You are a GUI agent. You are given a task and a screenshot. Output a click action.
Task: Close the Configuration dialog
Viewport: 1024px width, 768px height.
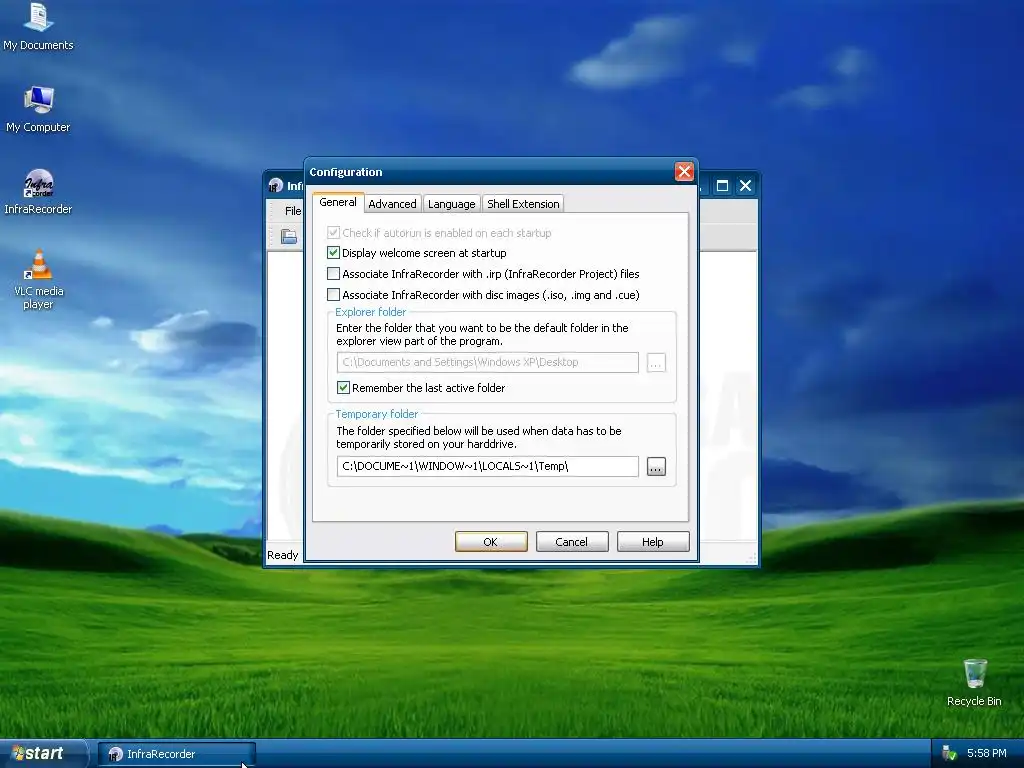pyautogui.click(x=684, y=172)
